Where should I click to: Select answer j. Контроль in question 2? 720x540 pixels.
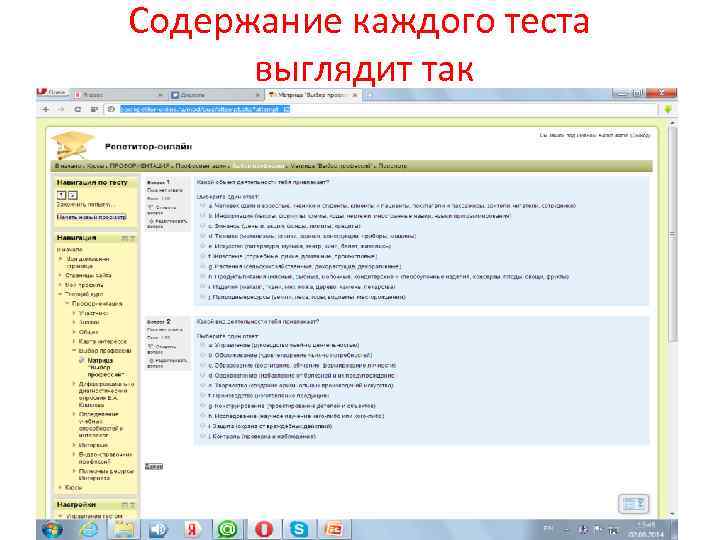pyautogui.click(x=202, y=436)
